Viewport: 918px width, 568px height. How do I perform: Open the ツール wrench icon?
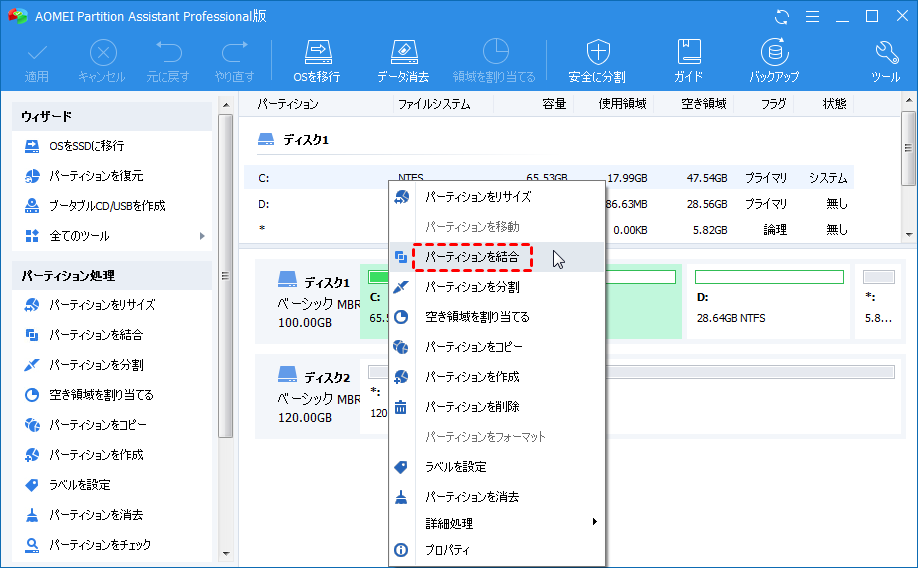pyautogui.click(x=886, y=53)
